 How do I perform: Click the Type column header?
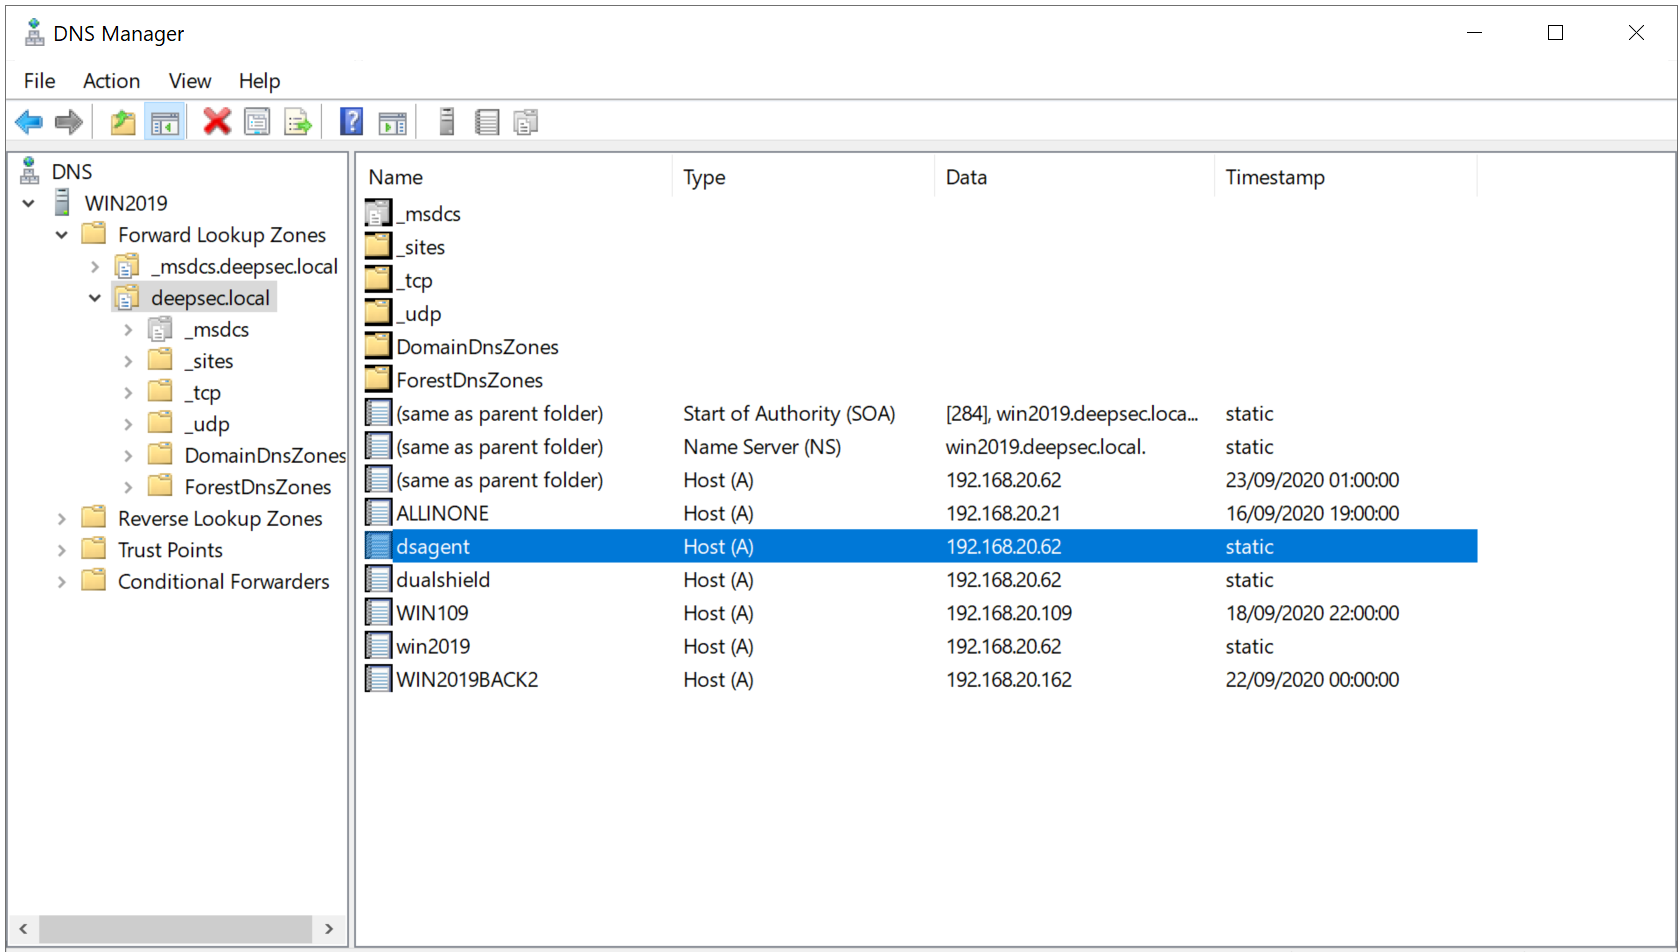(704, 177)
